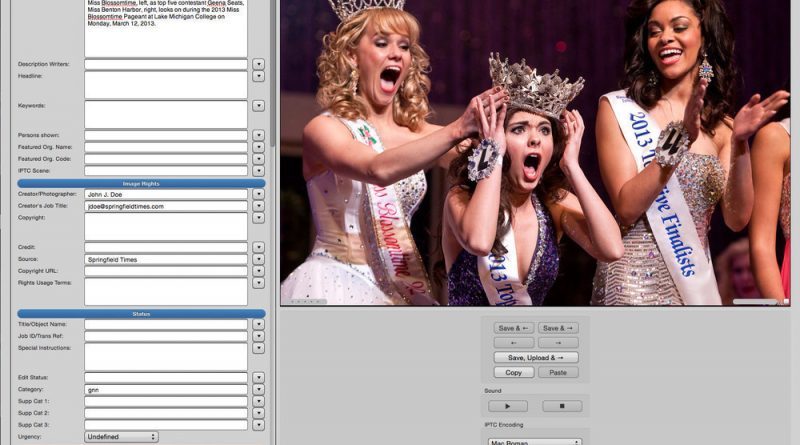Collapse the Status section header
800x445 pixels.
tap(141, 314)
